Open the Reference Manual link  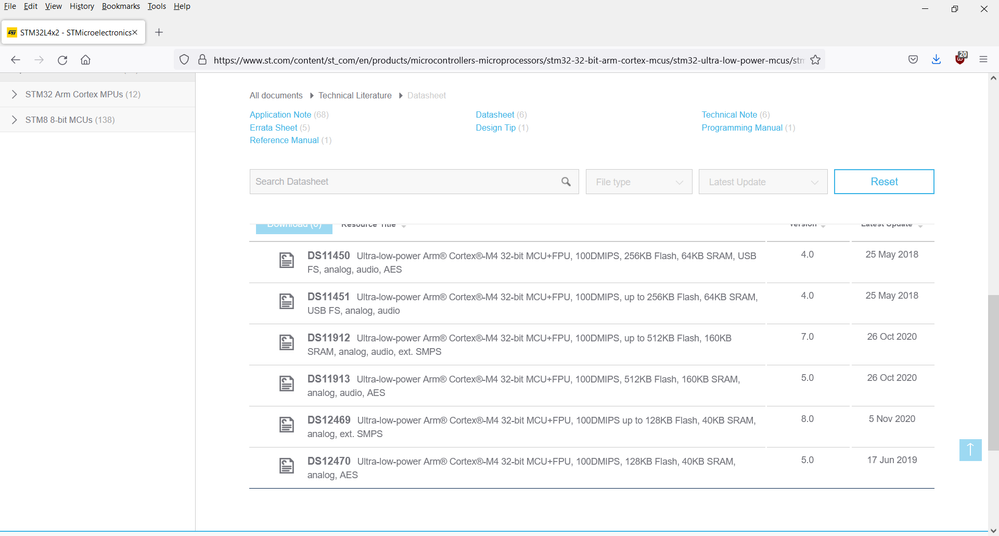tap(284, 140)
